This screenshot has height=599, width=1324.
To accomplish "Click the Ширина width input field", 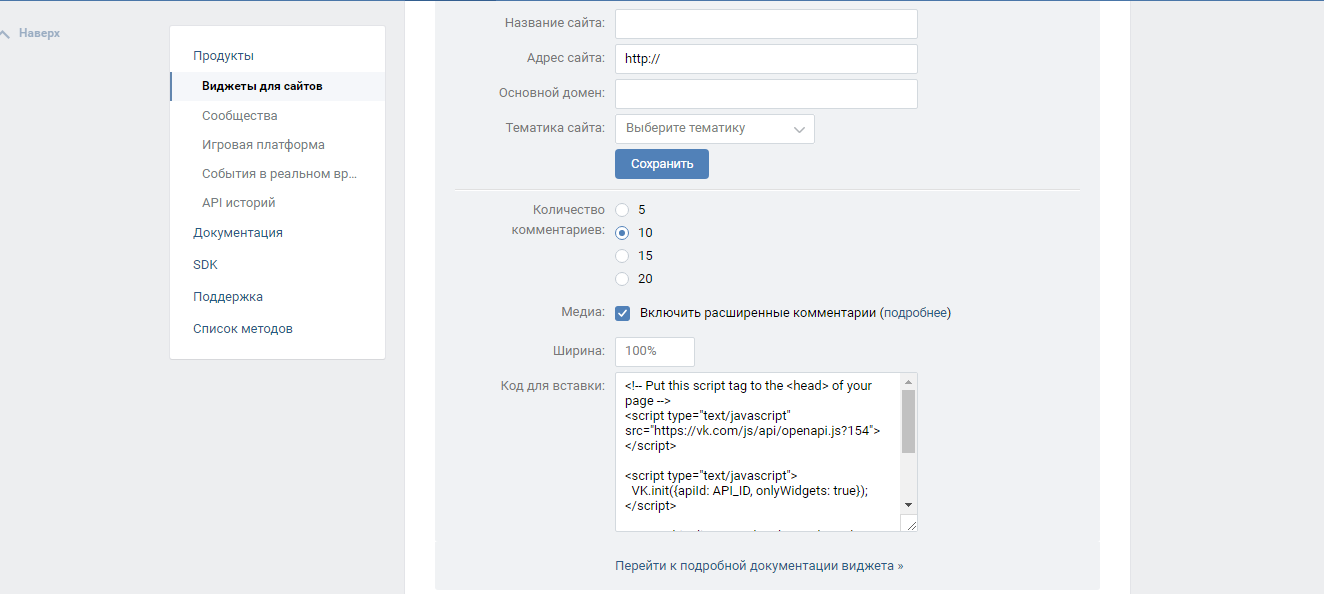I will pos(654,352).
